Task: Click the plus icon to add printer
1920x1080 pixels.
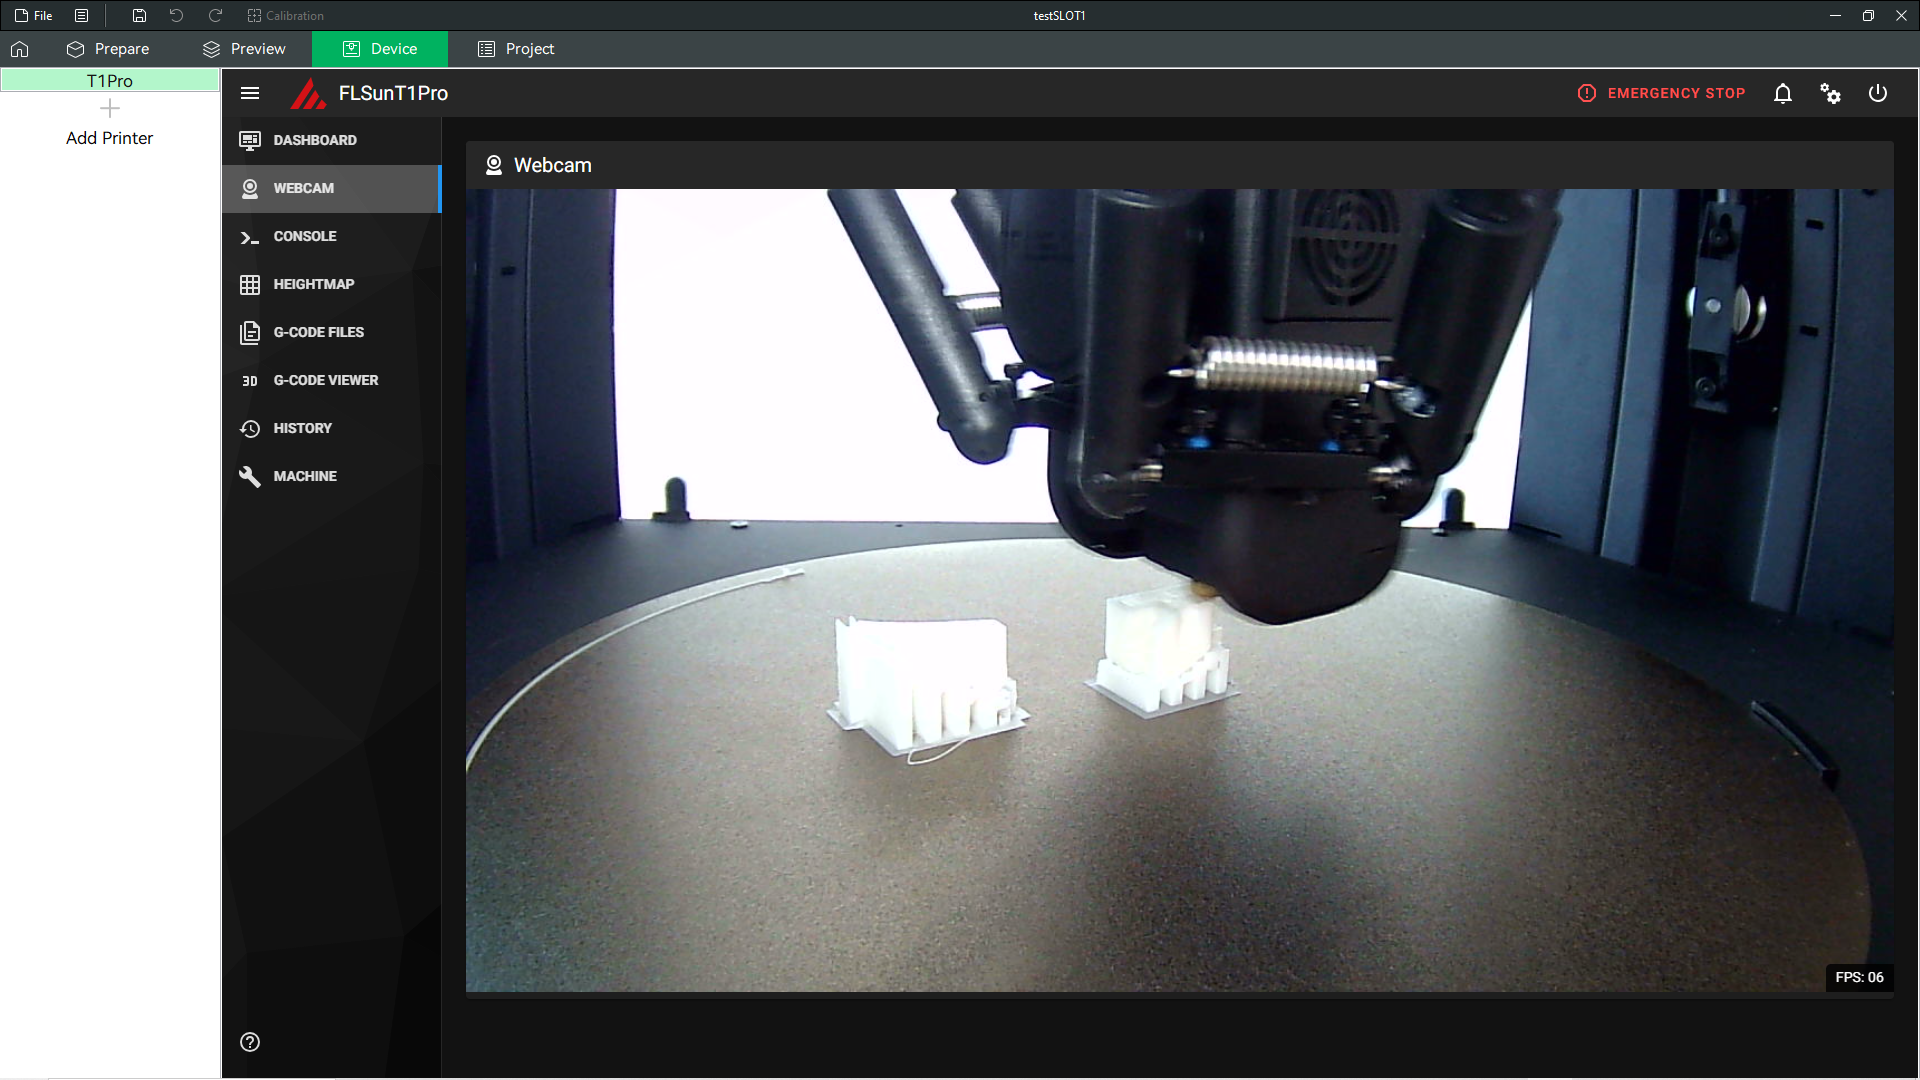Action: point(110,108)
